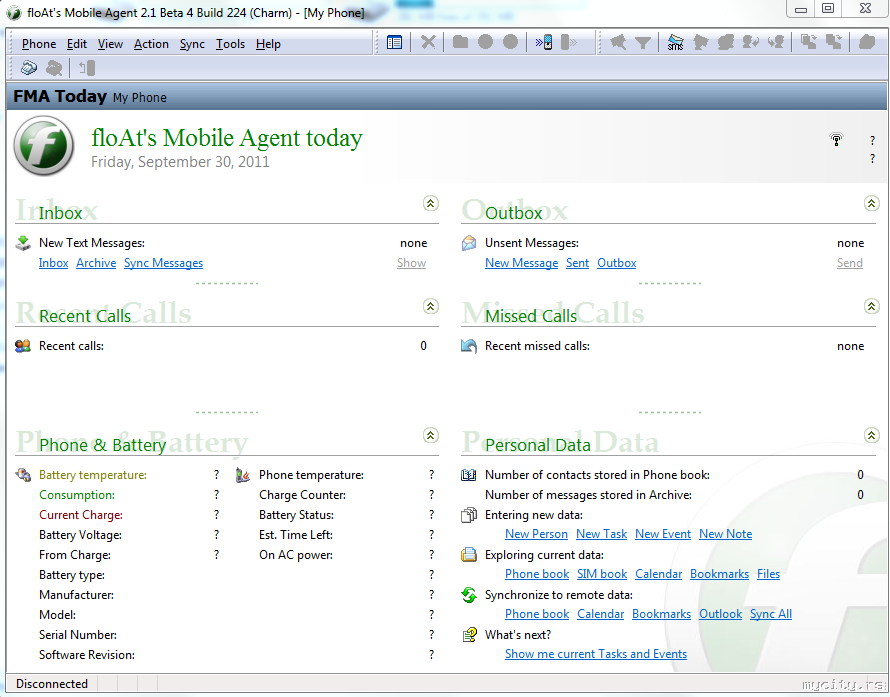
Task: Click the Battery Voltage label
Action: coord(80,535)
